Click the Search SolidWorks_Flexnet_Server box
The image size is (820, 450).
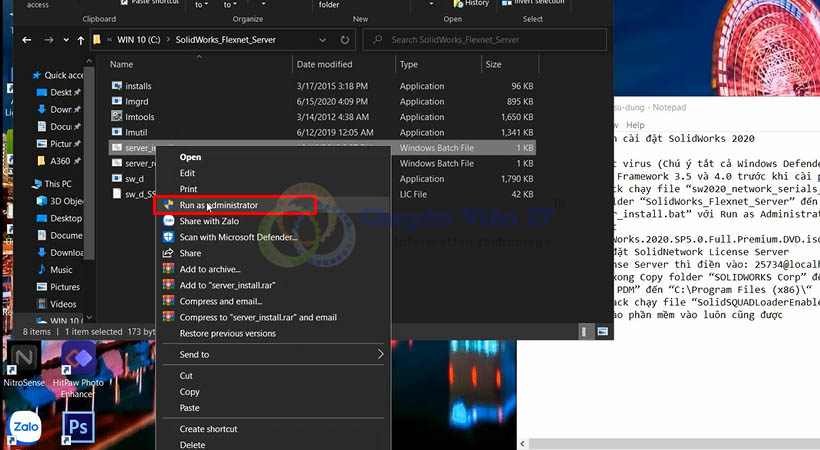[x=480, y=40]
